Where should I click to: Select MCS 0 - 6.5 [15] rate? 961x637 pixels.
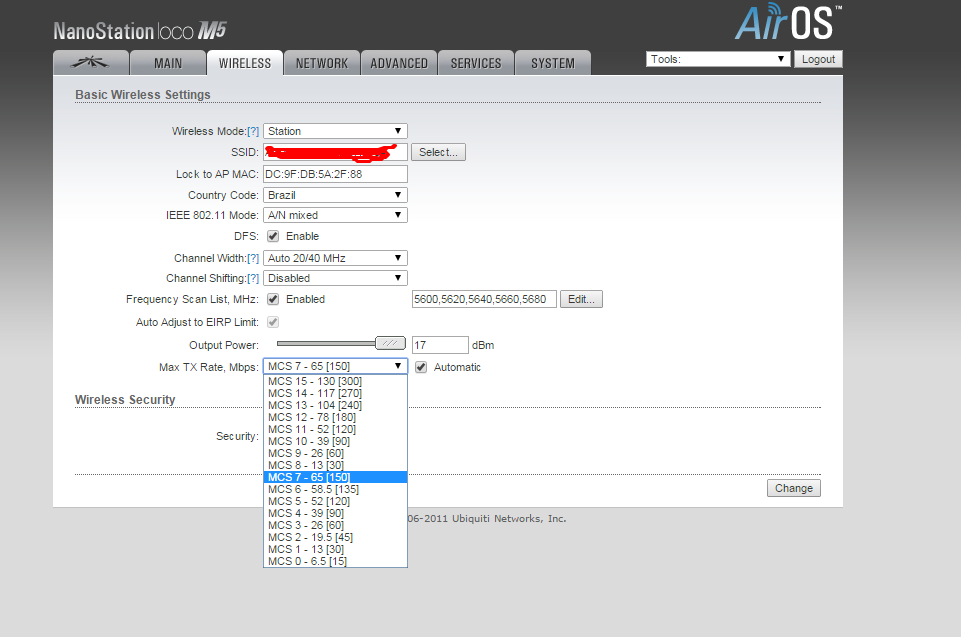click(x=335, y=561)
